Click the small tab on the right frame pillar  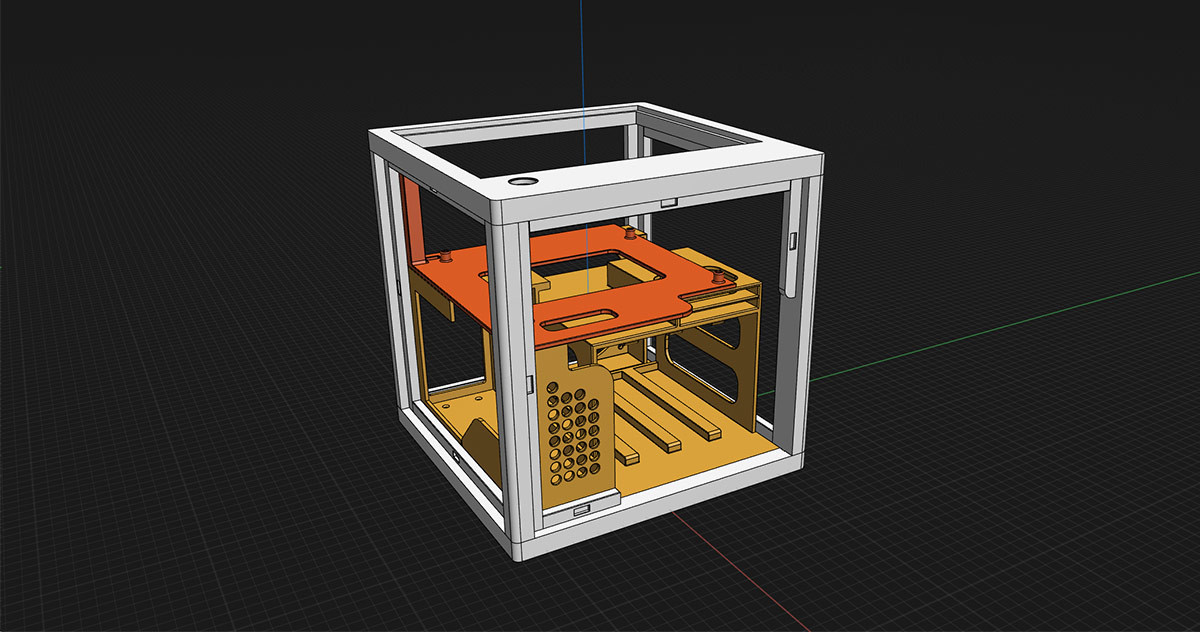pos(792,240)
